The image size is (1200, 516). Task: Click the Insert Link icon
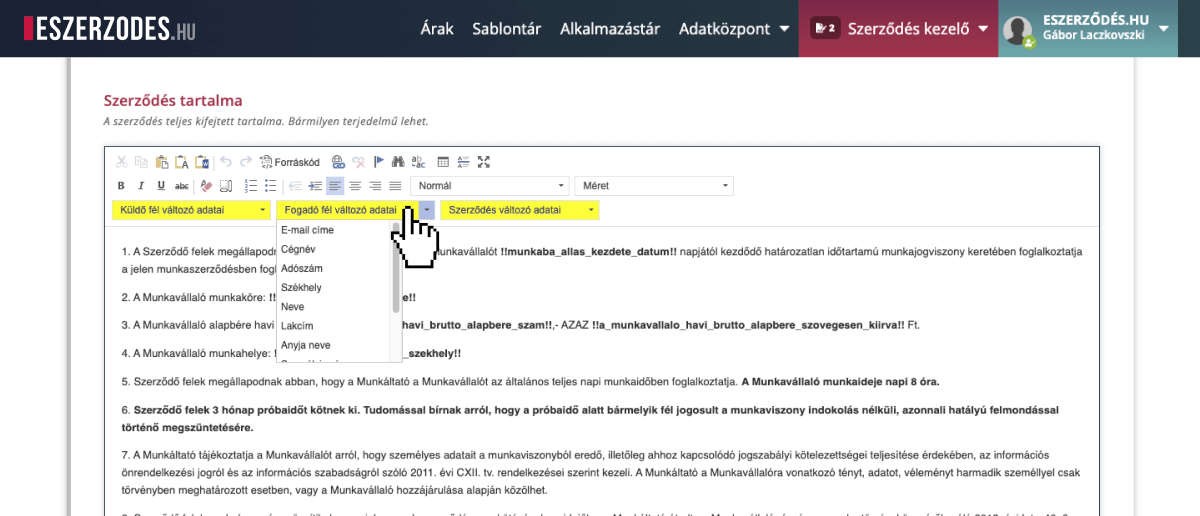(x=338, y=161)
